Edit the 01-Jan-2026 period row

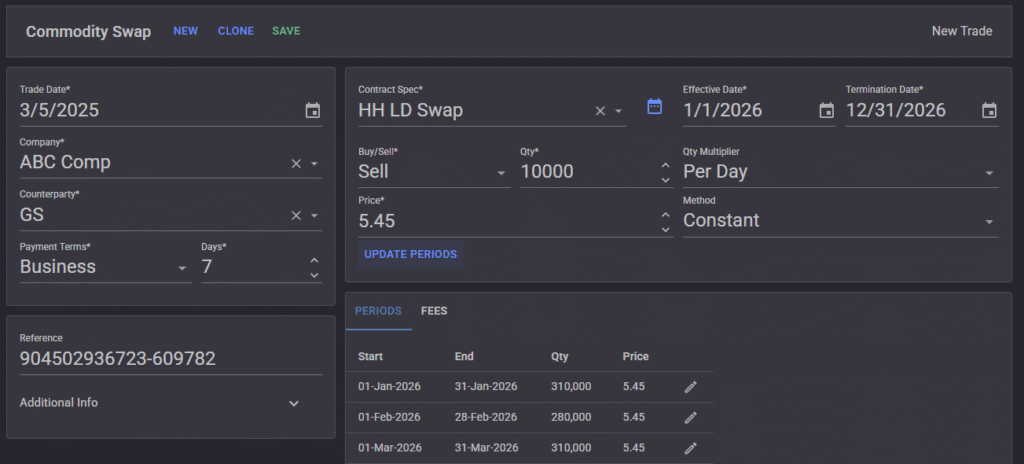pyautogui.click(x=690, y=387)
